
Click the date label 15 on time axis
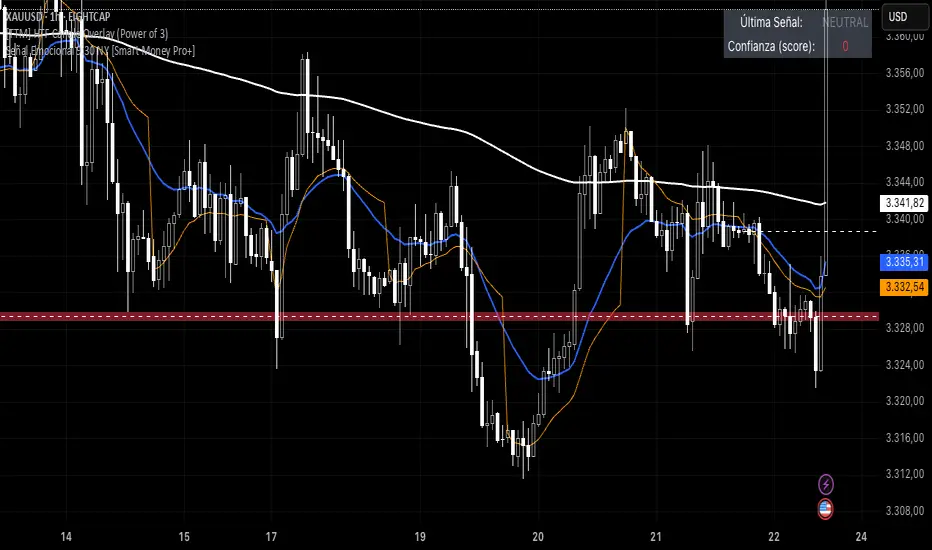point(184,536)
